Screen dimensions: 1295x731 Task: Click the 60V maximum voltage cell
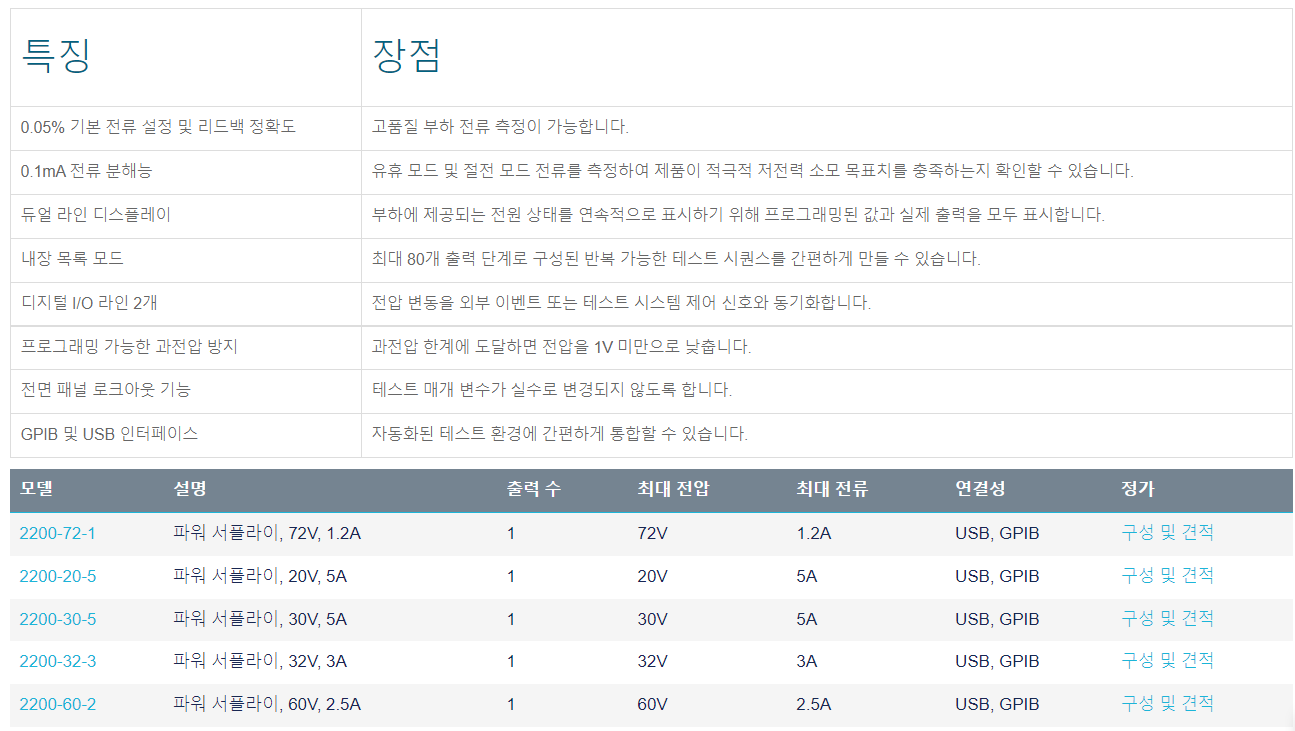(652, 705)
